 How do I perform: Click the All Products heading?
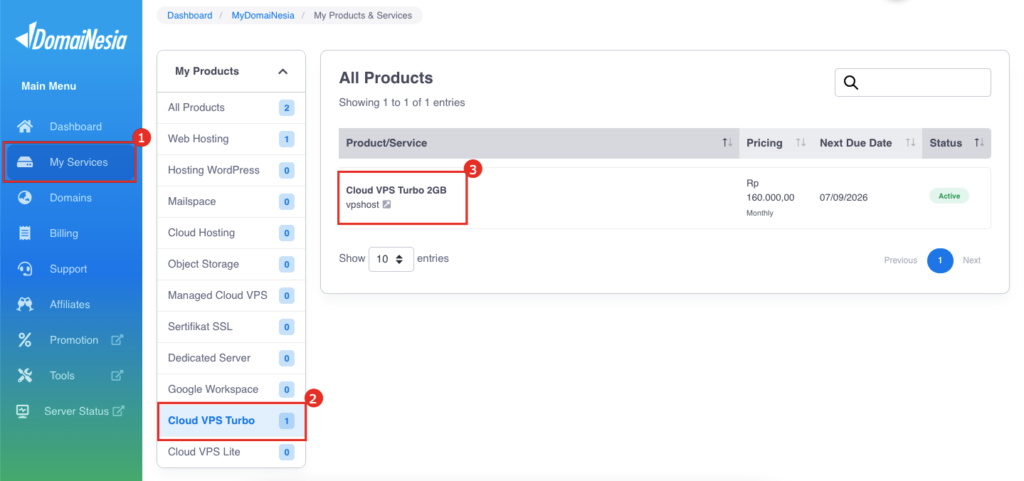coord(386,78)
